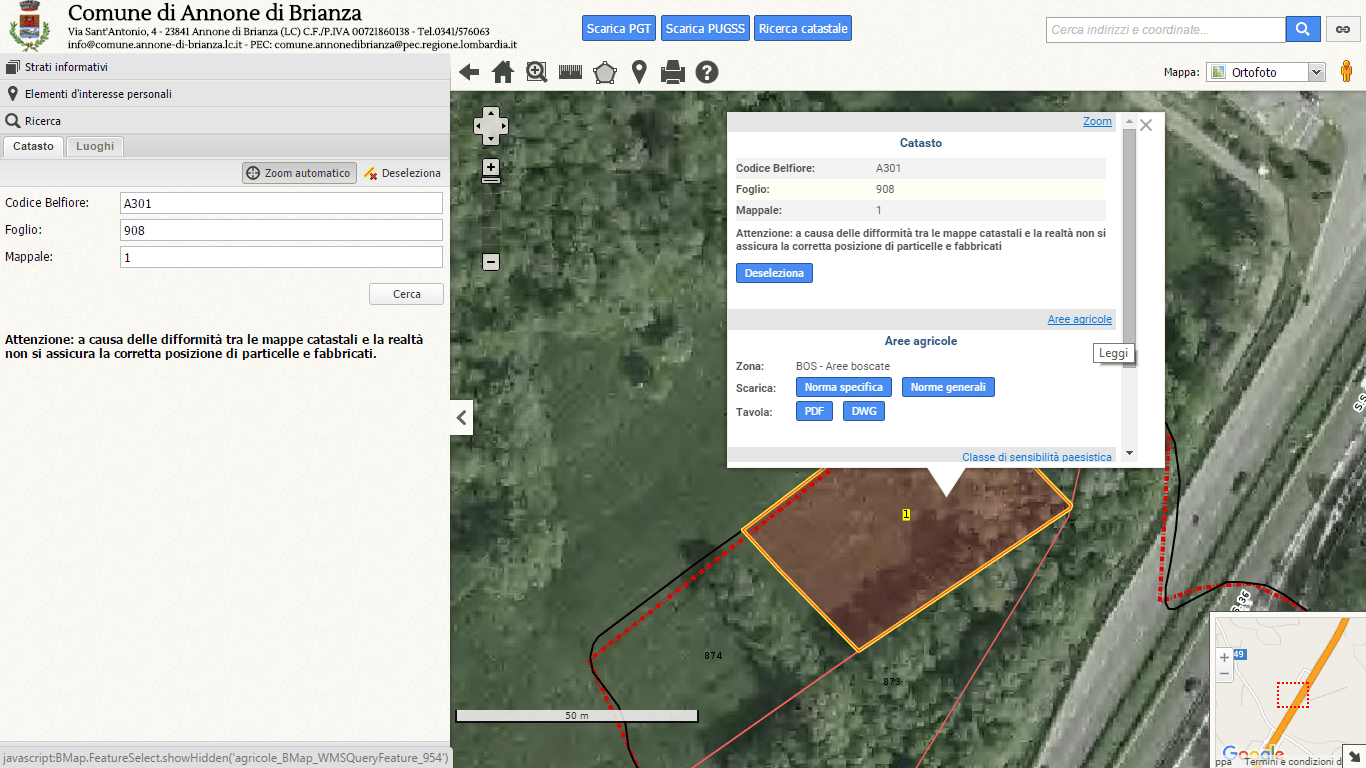Choose the polygon area tool
This screenshot has height=768, width=1366.
[x=605, y=72]
